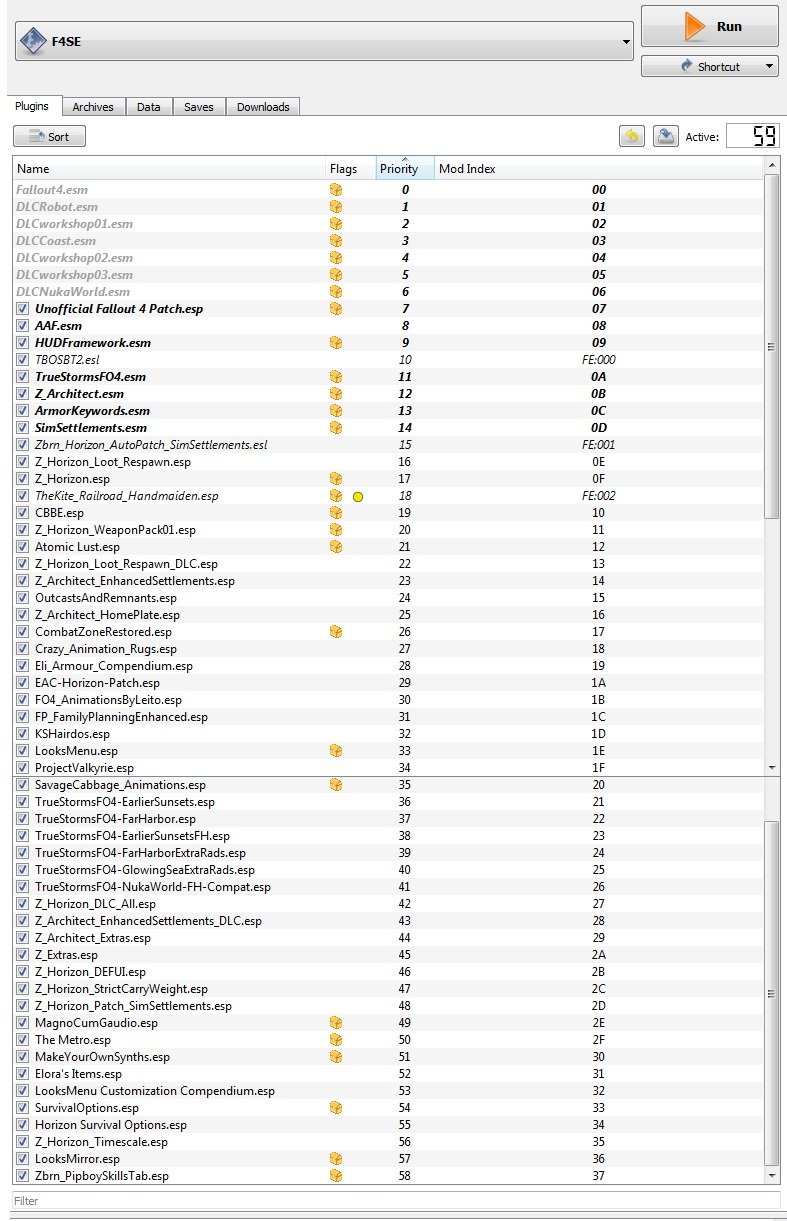Select the KSHairdos.esp row
Screen dimensions: 787x1221
coord(388,734)
